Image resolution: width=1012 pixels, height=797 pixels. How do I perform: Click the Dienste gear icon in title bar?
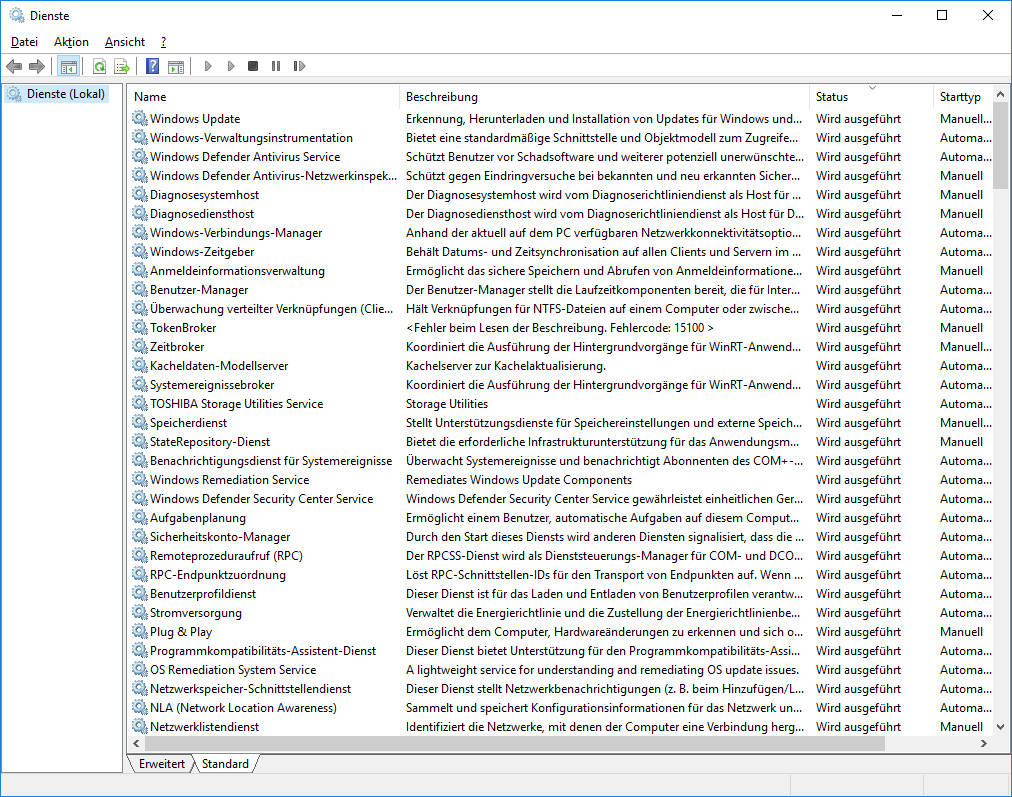pyautogui.click(x=17, y=15)
